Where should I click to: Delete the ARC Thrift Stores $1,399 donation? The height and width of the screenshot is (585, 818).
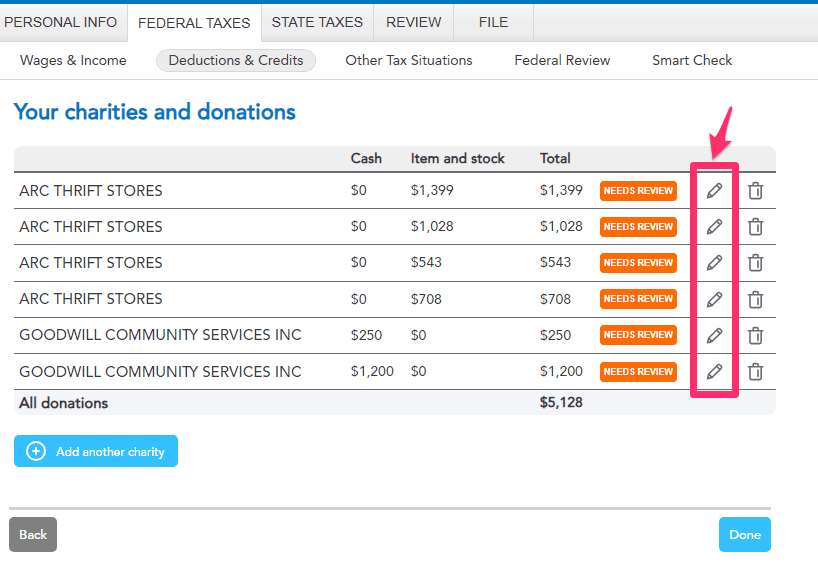(x=756, y=191)
